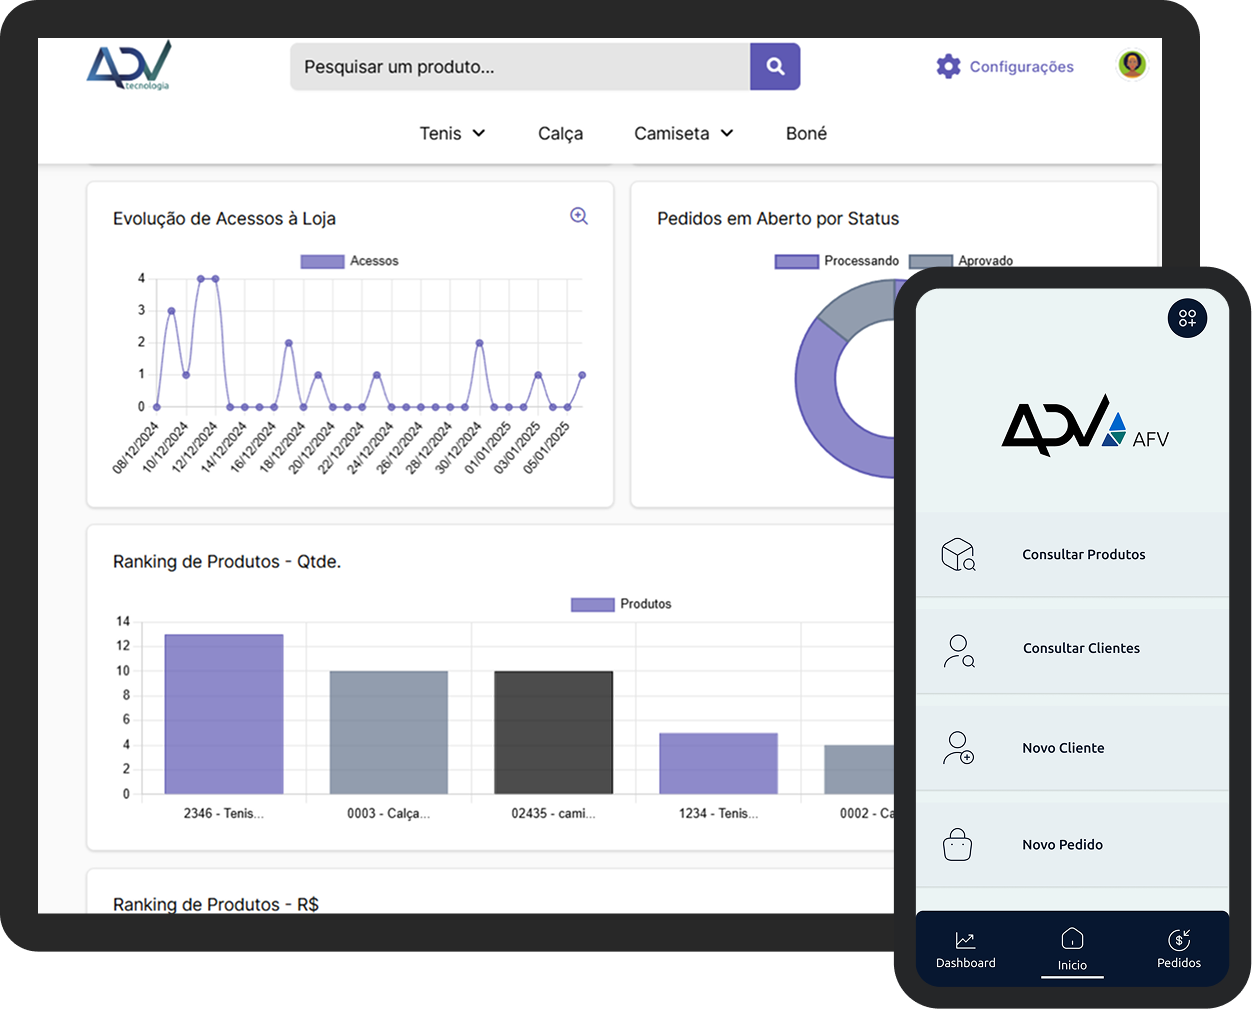Viewport: 1252px width, 1009px height.
Task: Click the purple search magnifier button
Action: (775, 67)
